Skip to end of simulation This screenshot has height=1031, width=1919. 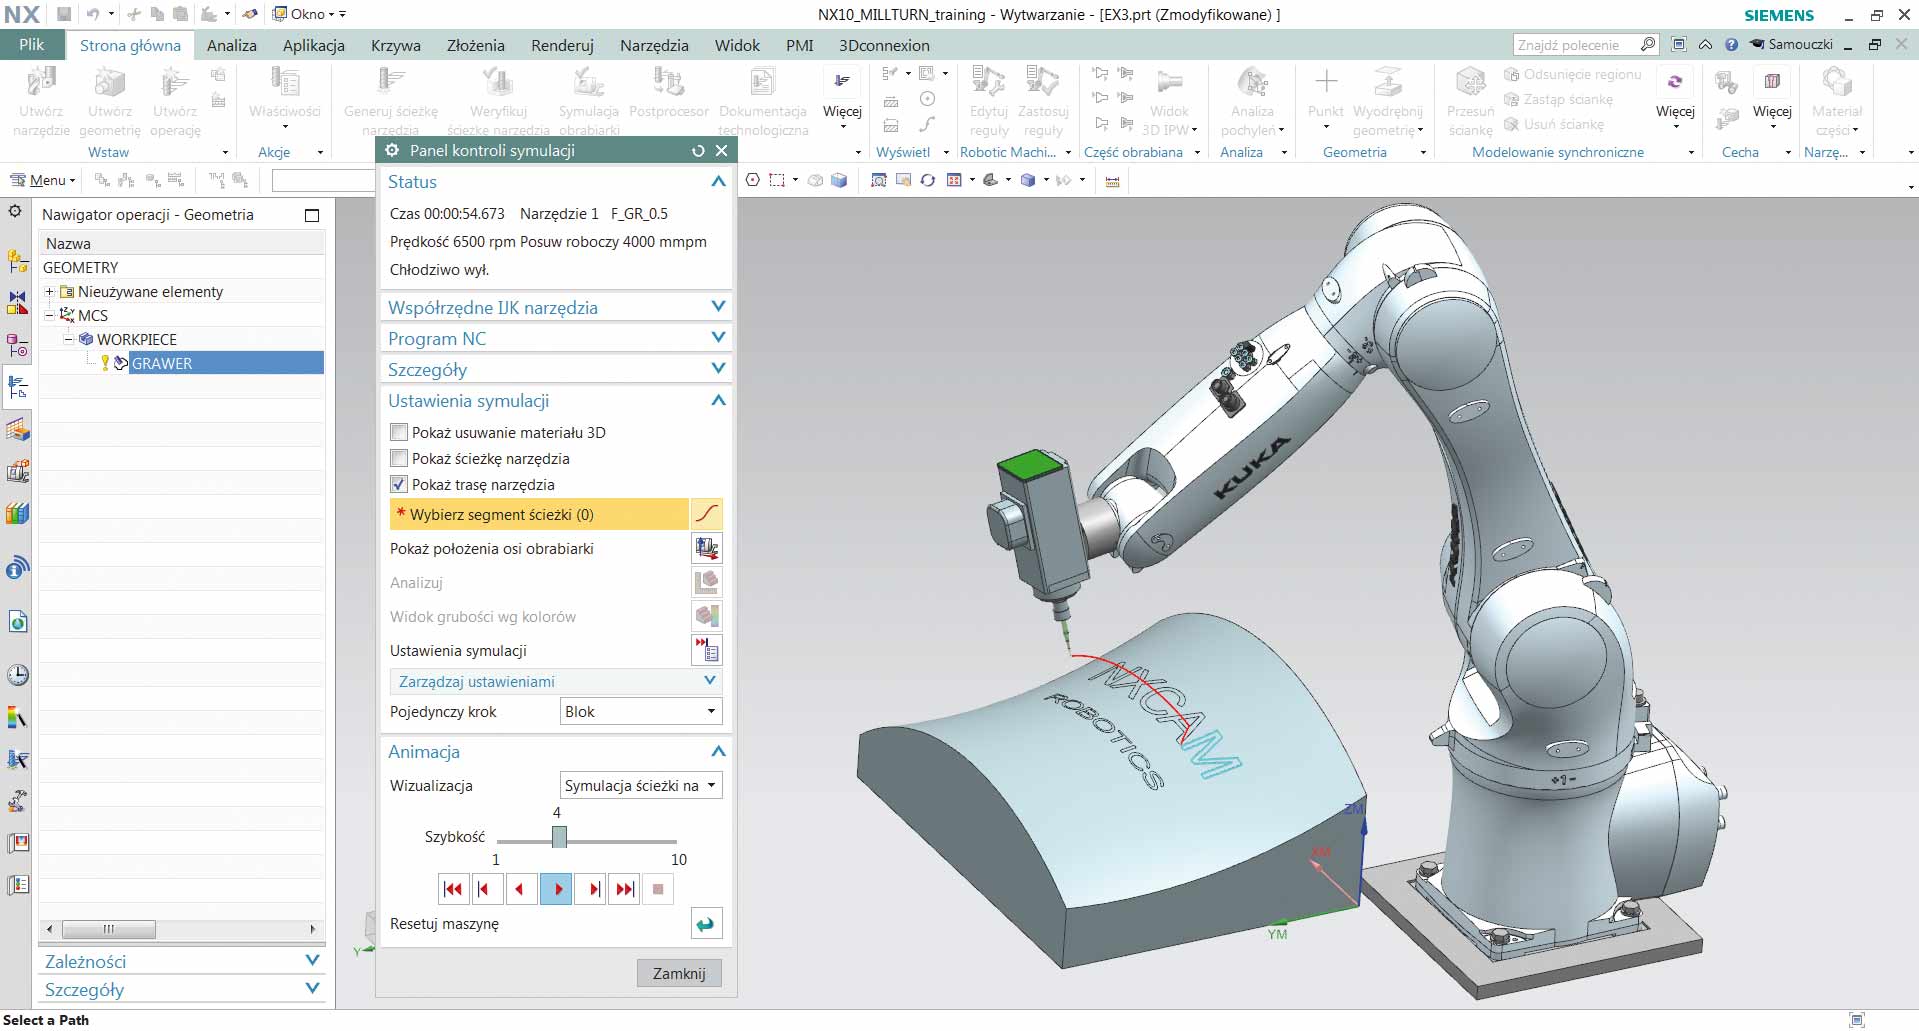coord(625,889)
